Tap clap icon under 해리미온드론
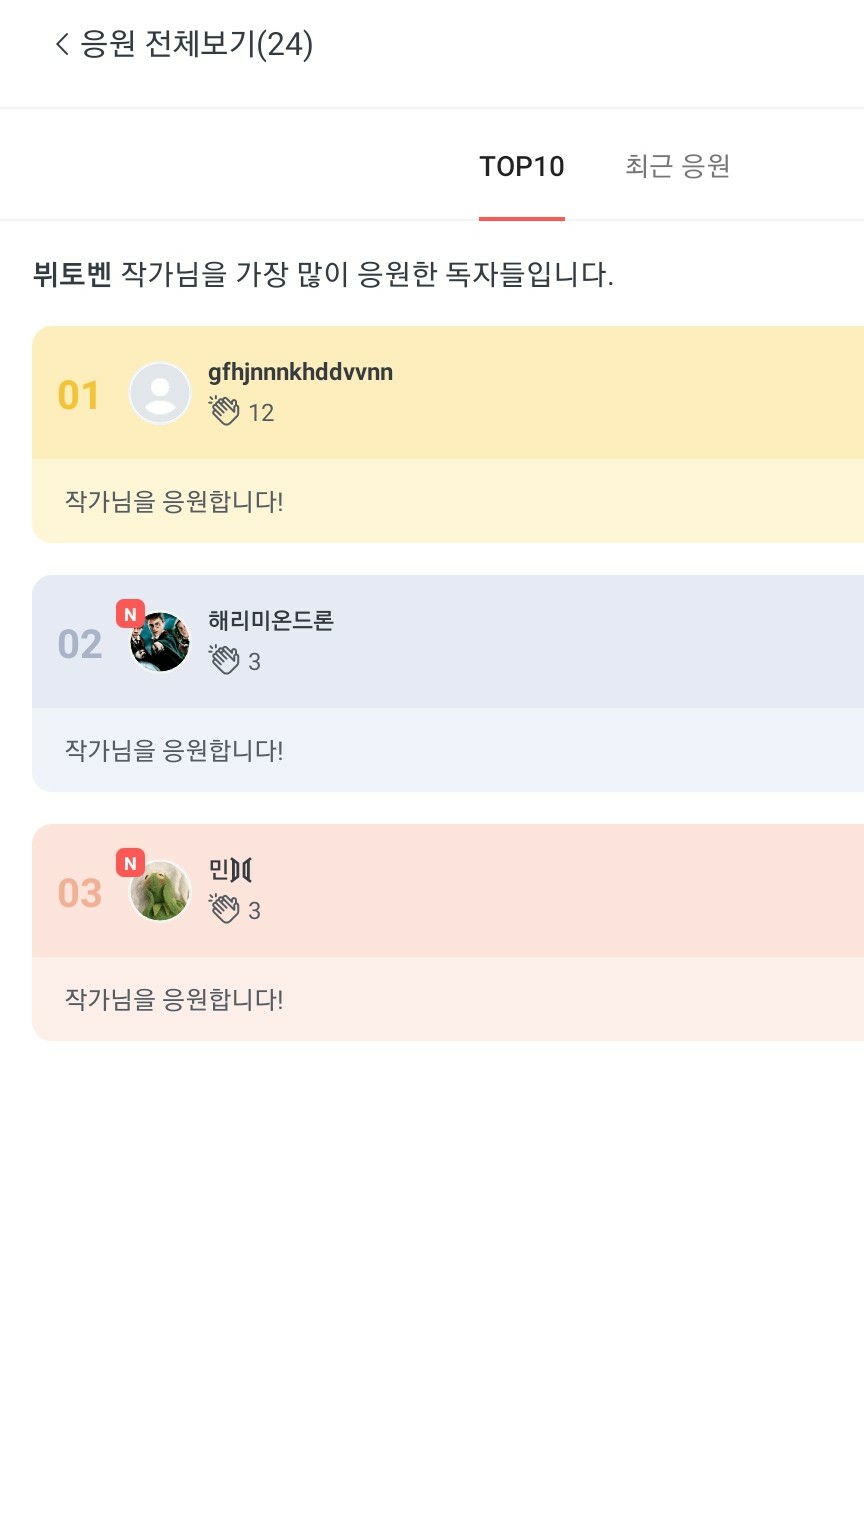The image size is (864, 1536). [x=225, y=660]
